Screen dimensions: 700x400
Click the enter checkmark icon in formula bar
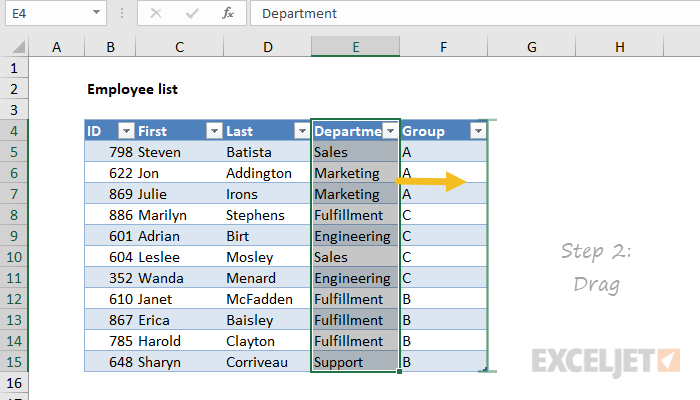(191, 13)
